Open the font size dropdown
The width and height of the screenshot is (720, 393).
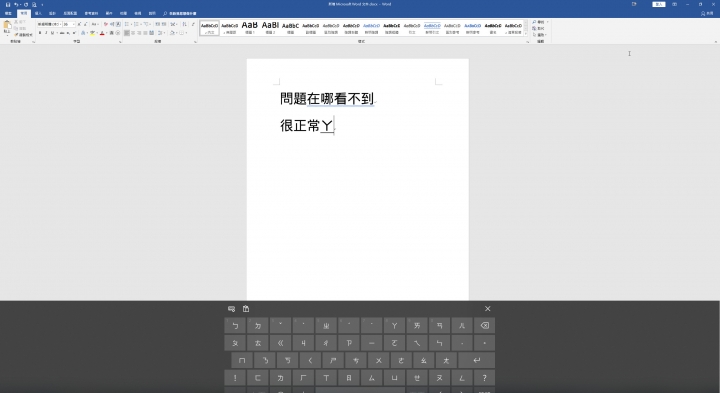click(73, 24)
